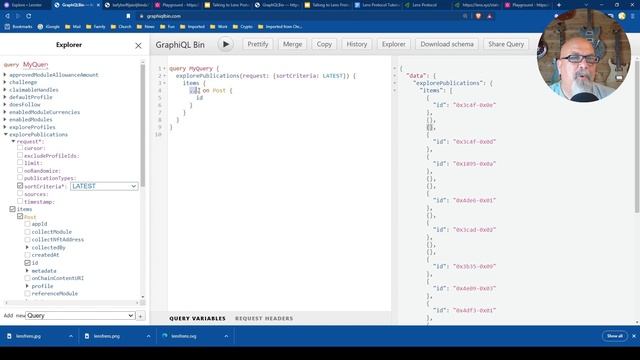Fold line 2 explorePublications in the editor
This screenshot has height=360, width=640.
[164, 76]
